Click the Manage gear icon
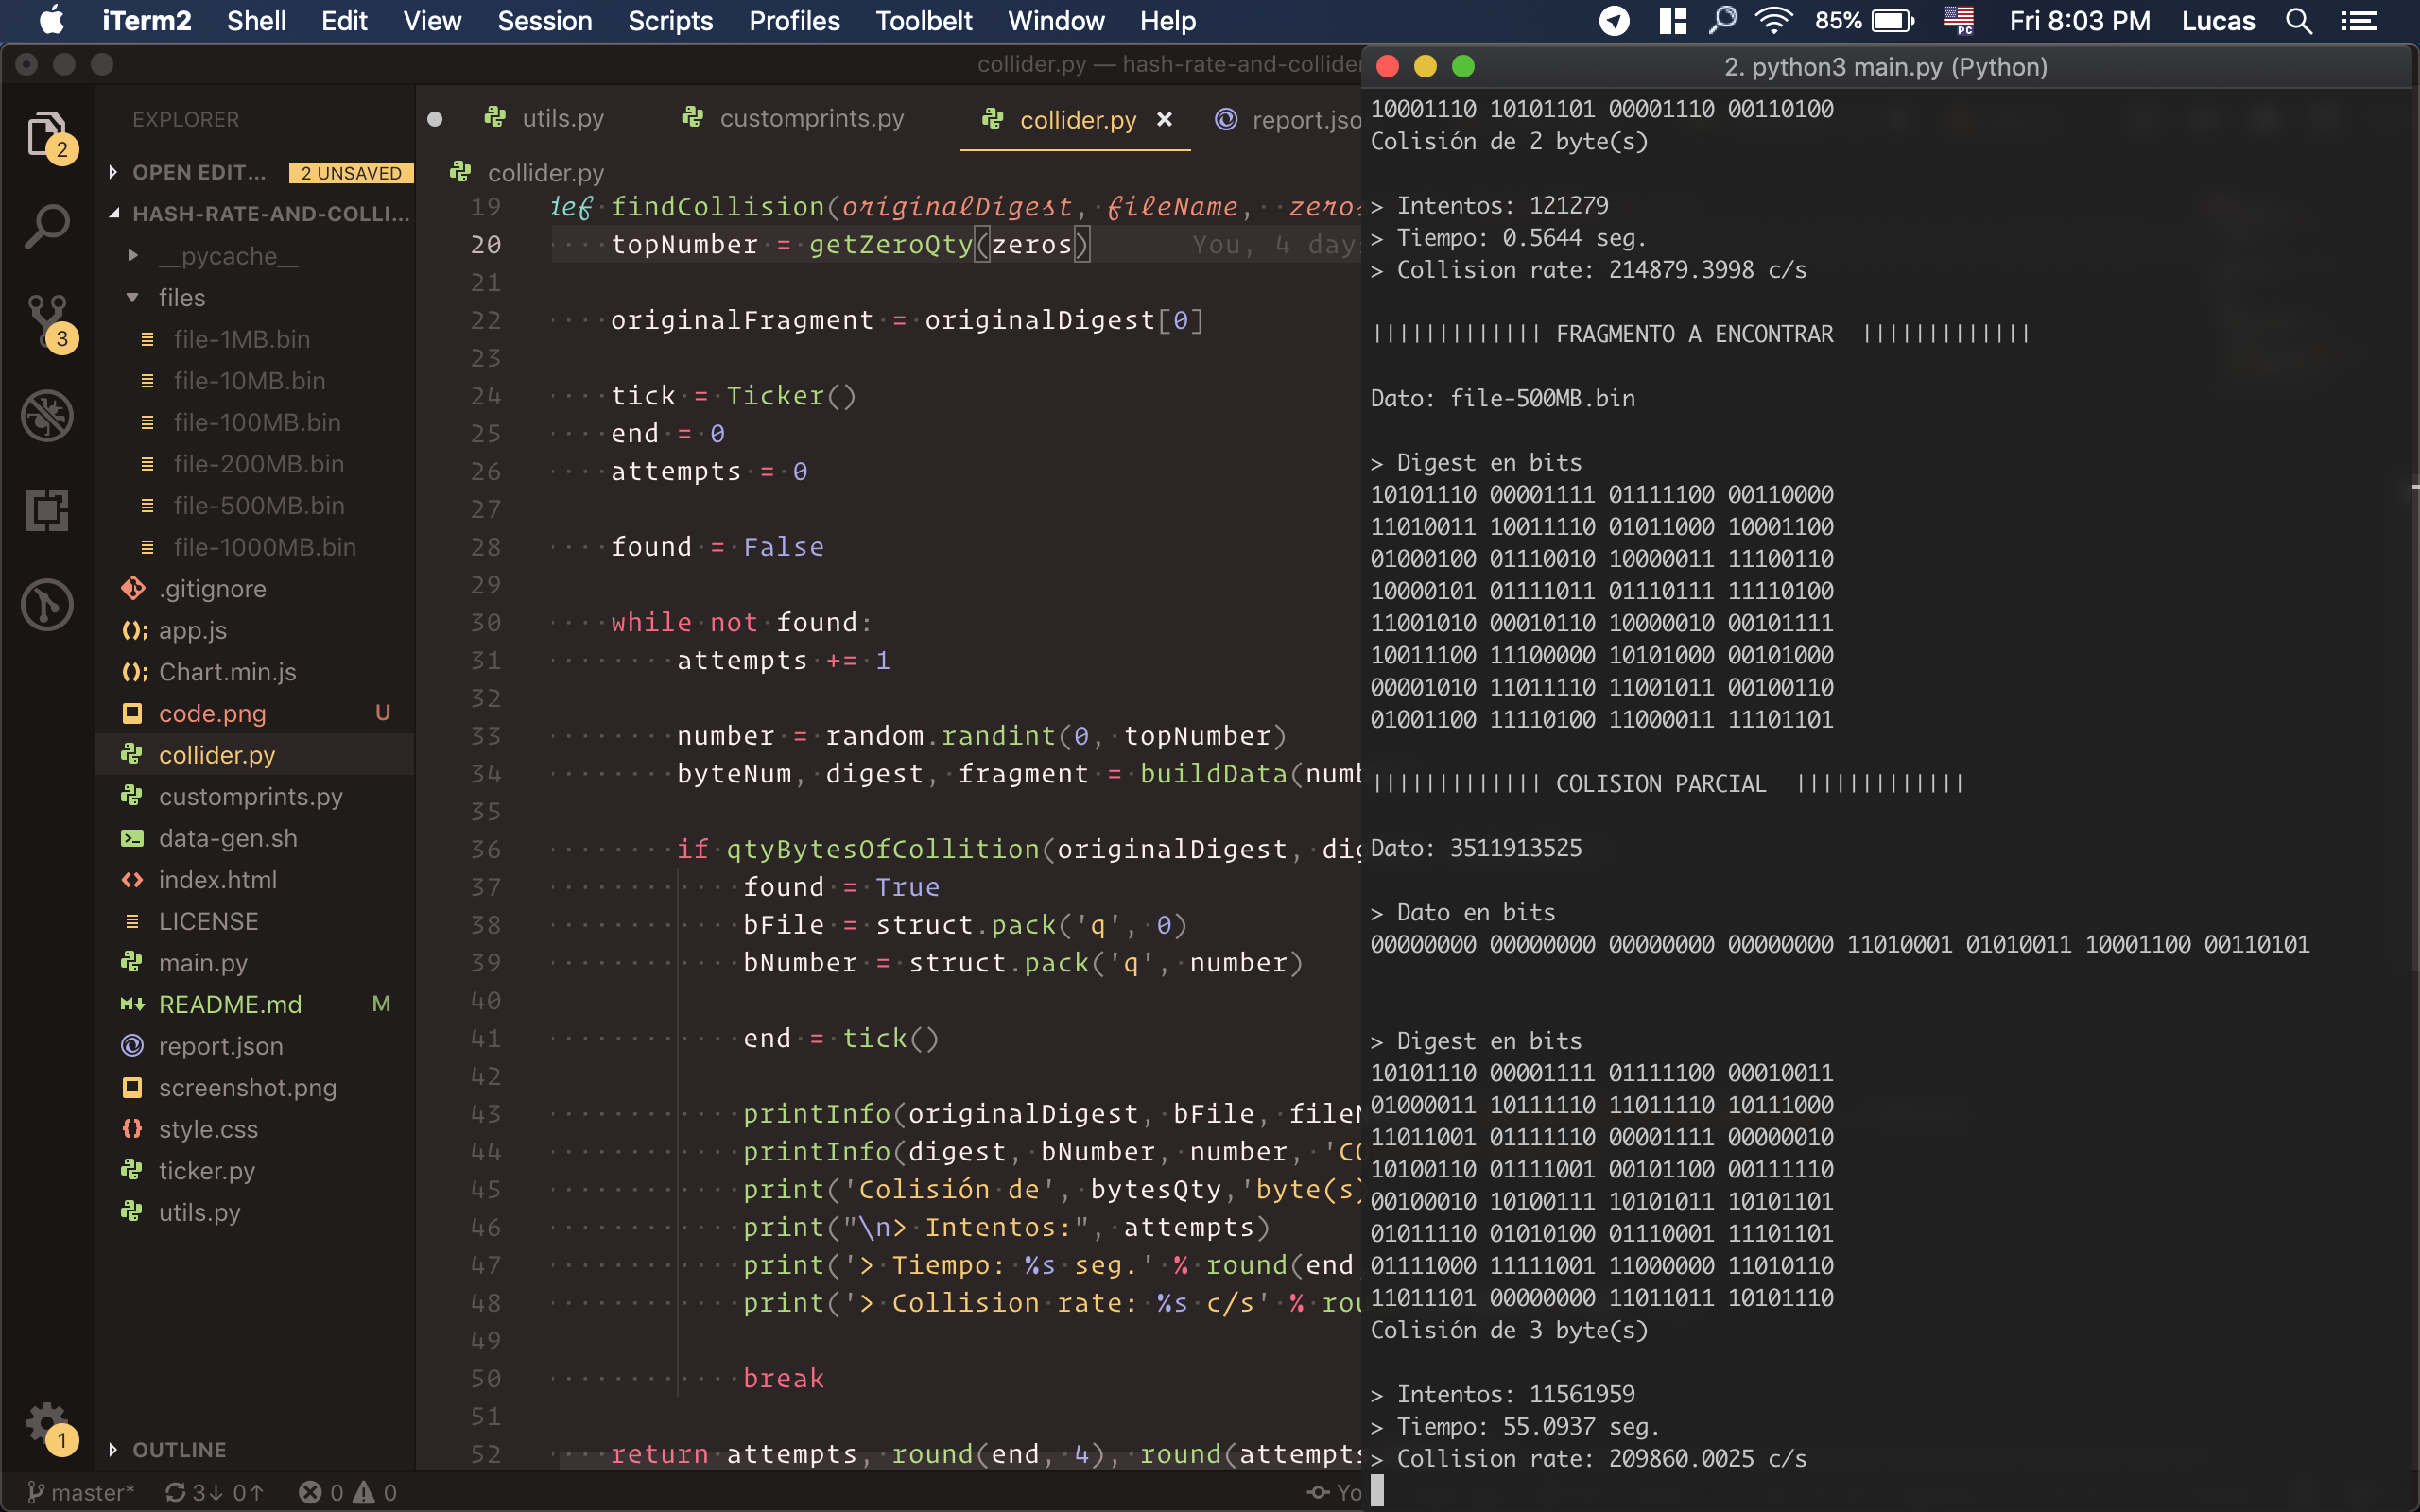The image size is (2420, 1512). coord(46,1423)
